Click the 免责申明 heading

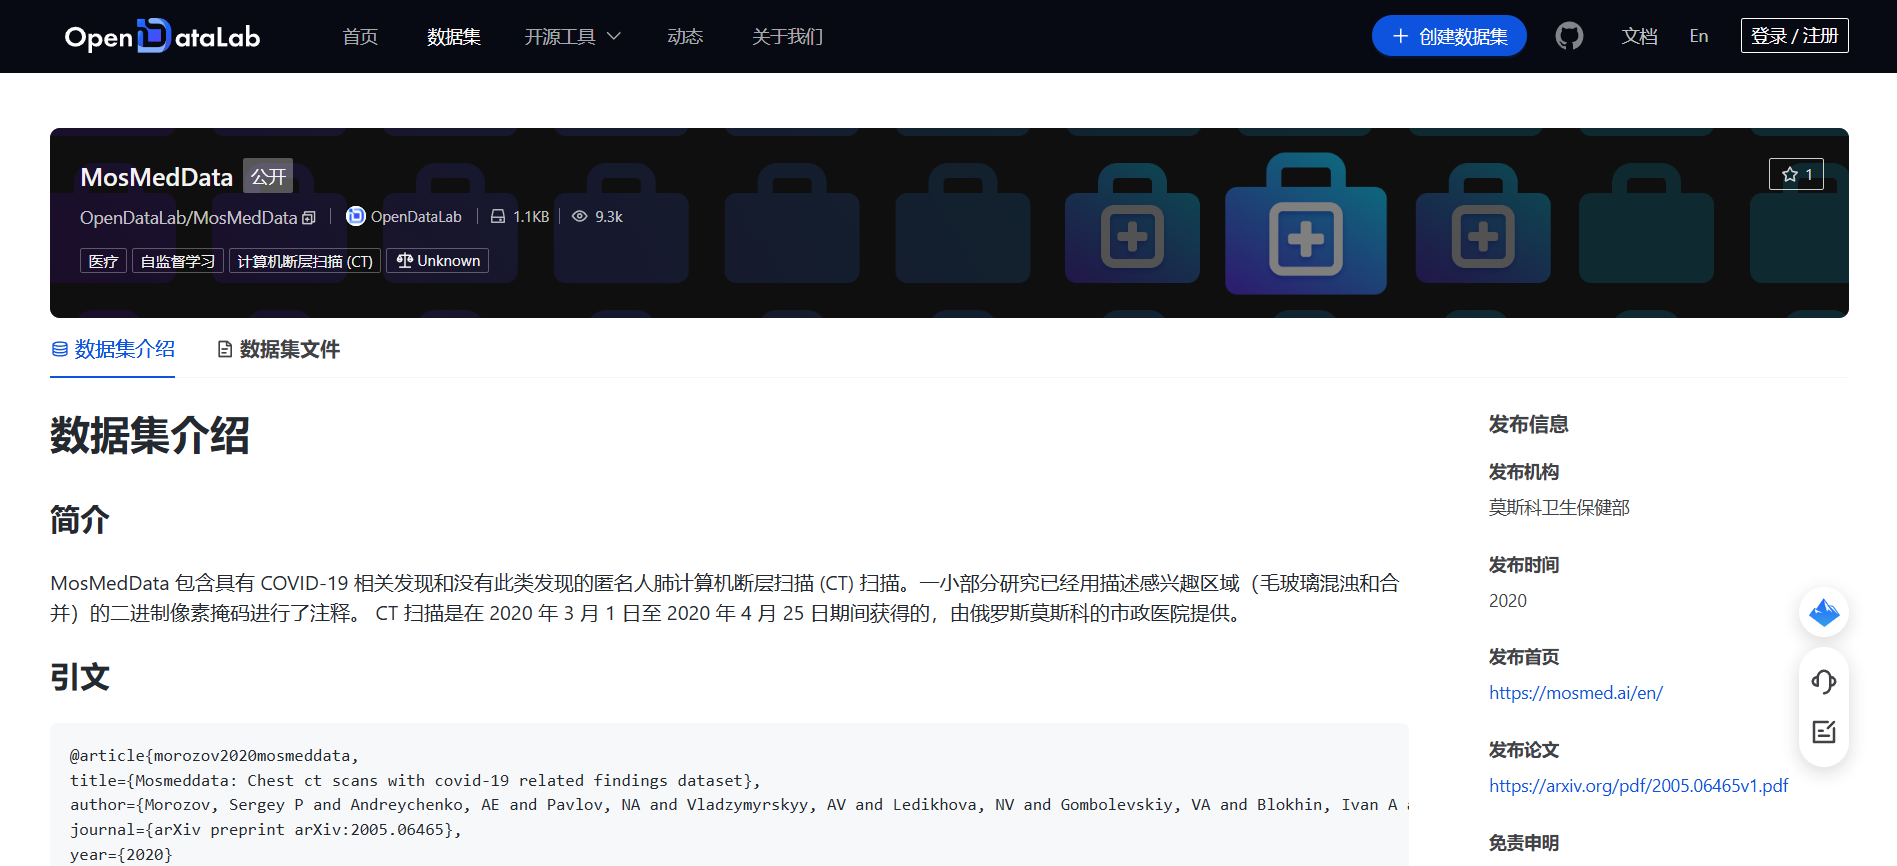click(1524, 843)
